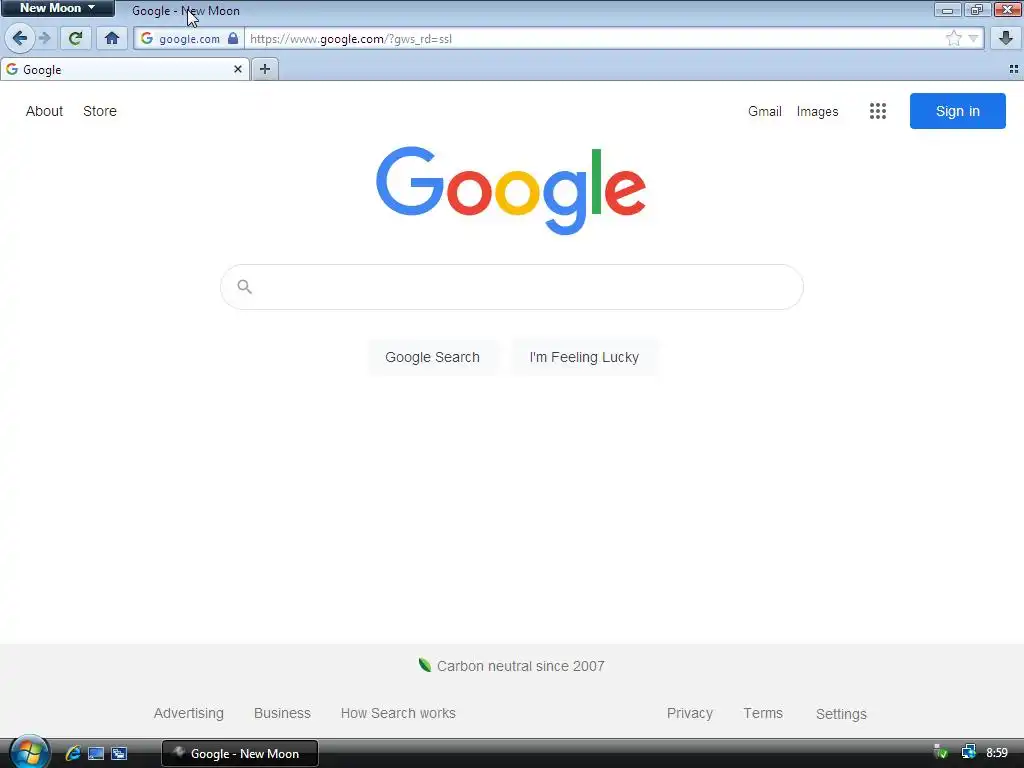Minimize the New Moon window
The width and height of the screenshot is (1024, 768).
(x=947, y=9)
